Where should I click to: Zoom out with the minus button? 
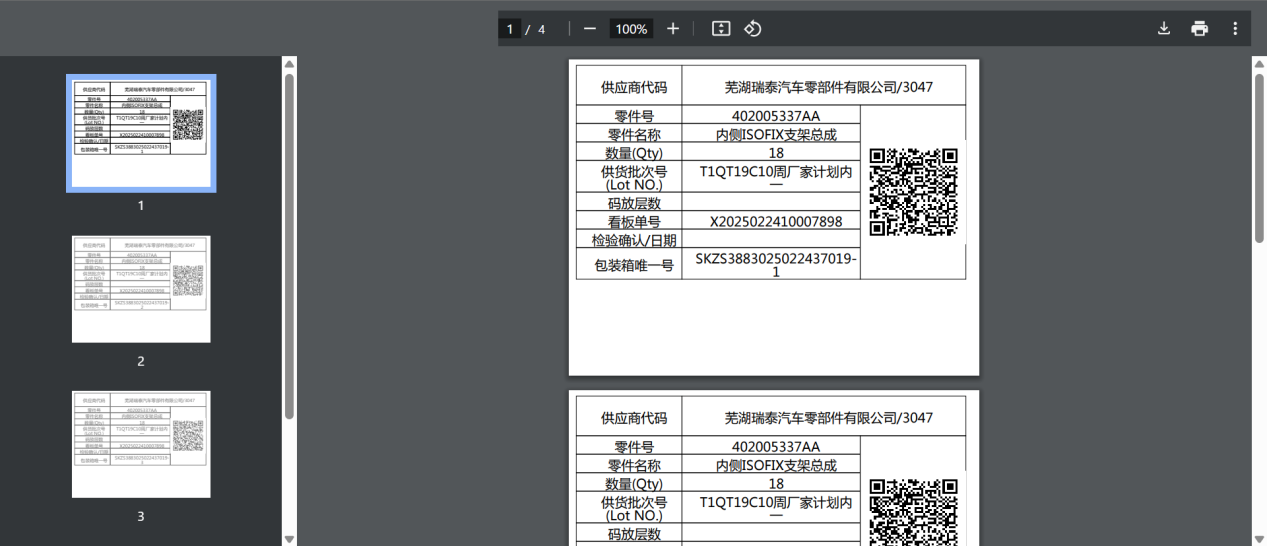(589, 29)
